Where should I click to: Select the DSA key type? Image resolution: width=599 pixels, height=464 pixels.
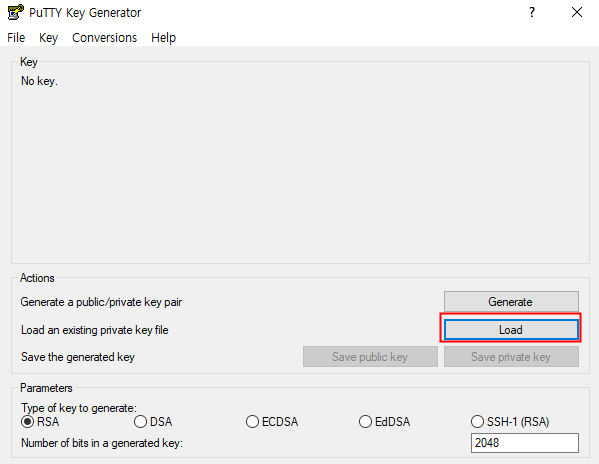(153, 422)
